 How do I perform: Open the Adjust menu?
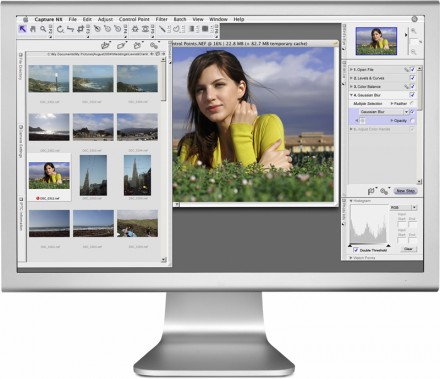(x=105, y=19)
